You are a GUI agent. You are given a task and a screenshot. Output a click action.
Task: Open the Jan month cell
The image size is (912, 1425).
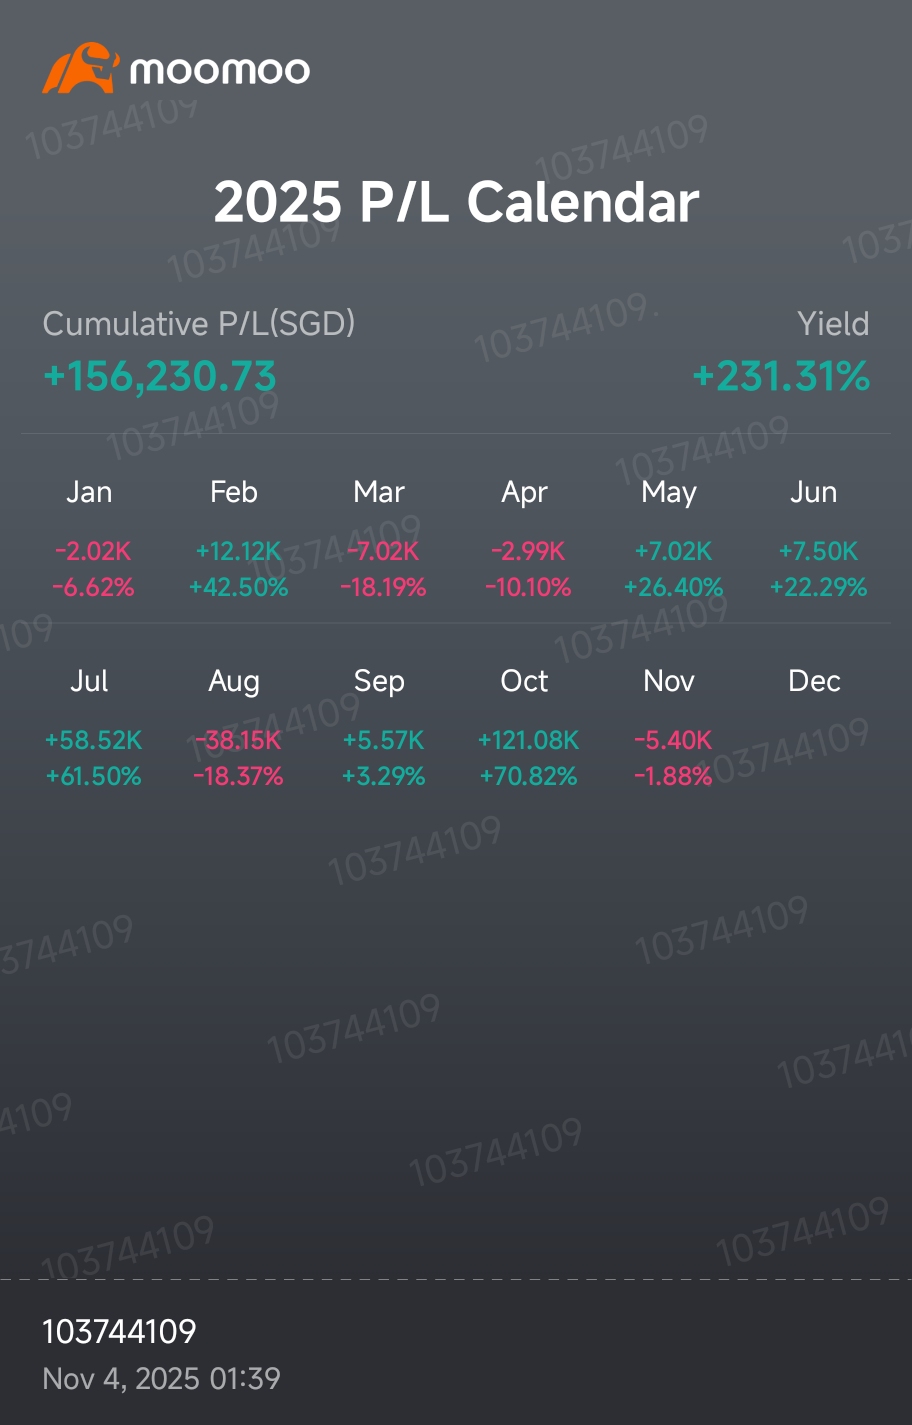93,538
